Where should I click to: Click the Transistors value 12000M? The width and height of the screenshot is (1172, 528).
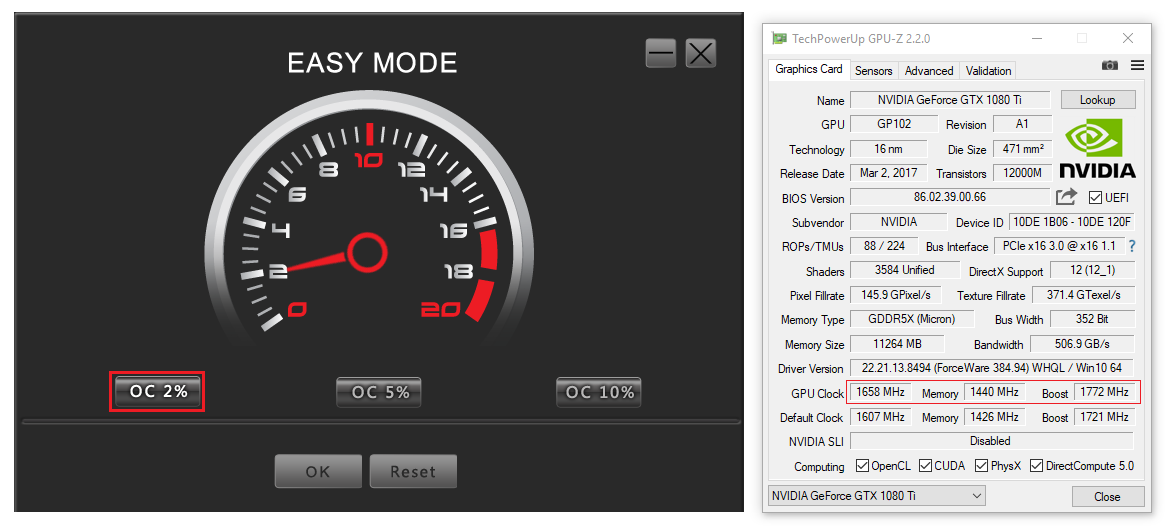pyautogui.click(x=1022, y=173)
